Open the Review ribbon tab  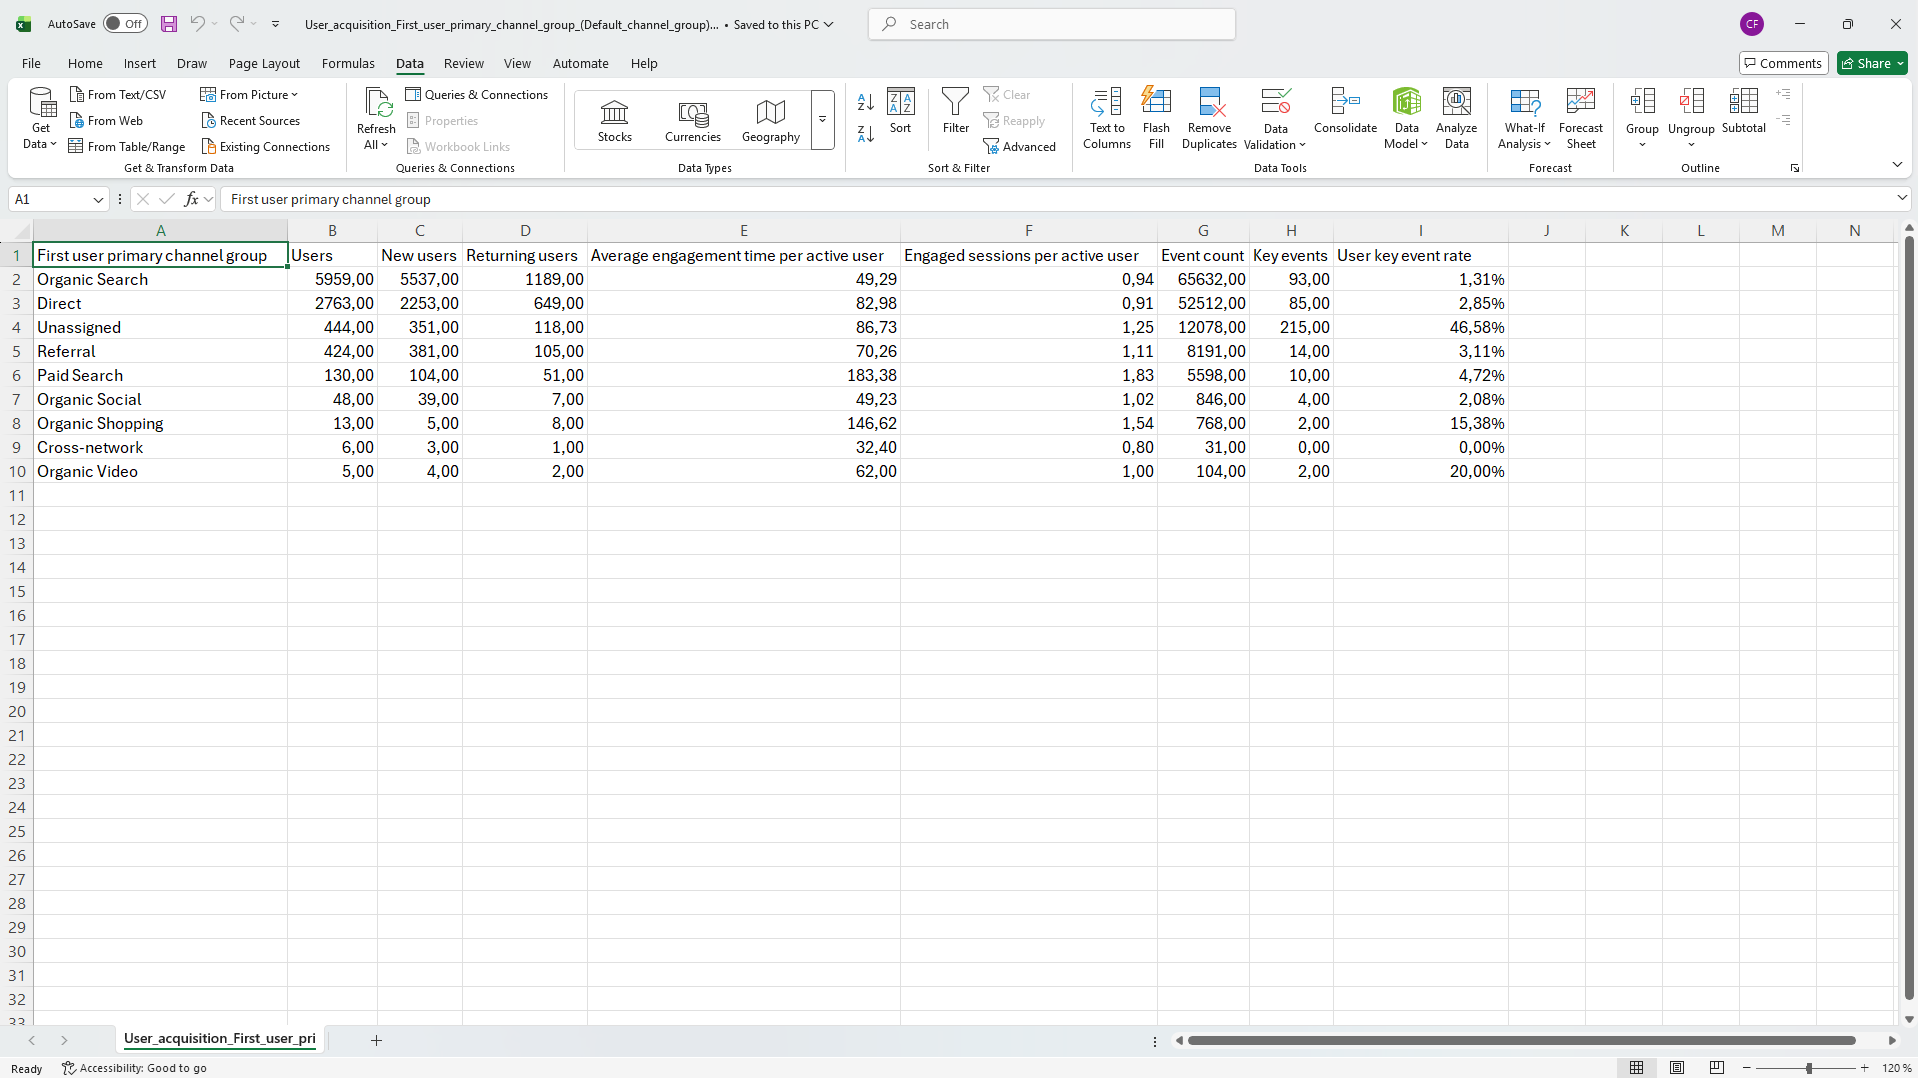tap(463, 63)
